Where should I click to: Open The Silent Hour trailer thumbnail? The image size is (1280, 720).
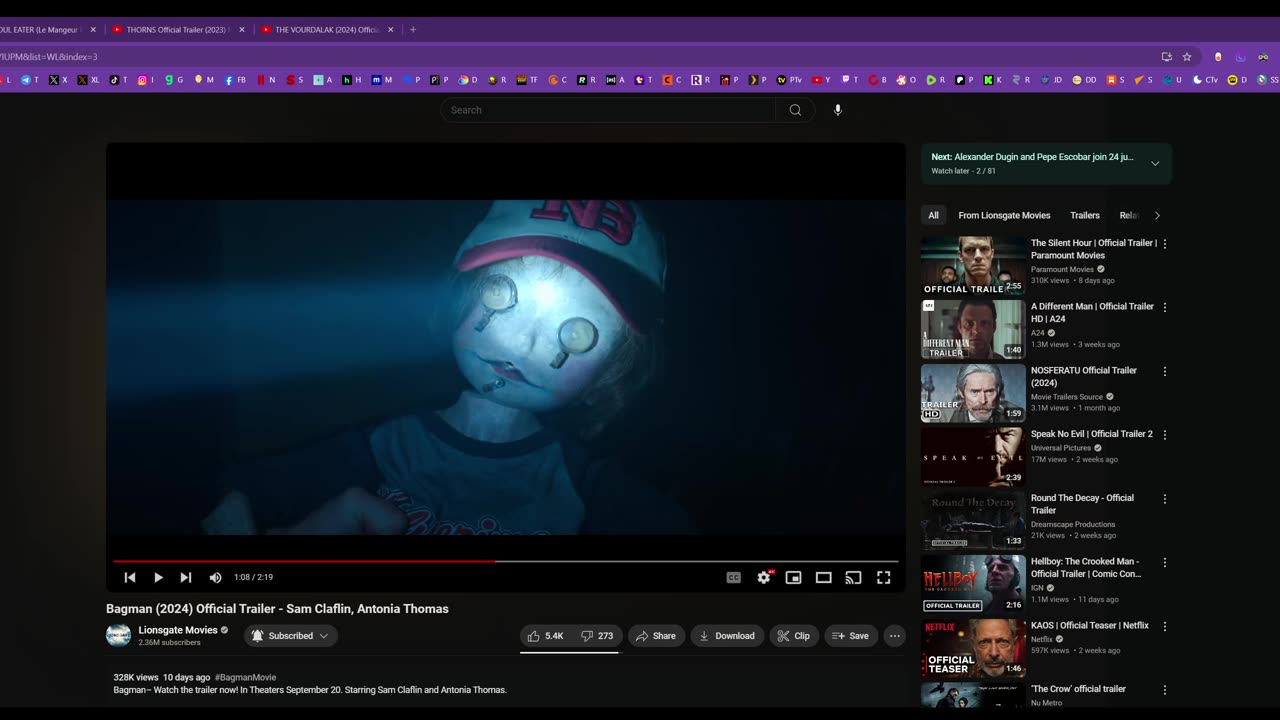coord(973,265)
